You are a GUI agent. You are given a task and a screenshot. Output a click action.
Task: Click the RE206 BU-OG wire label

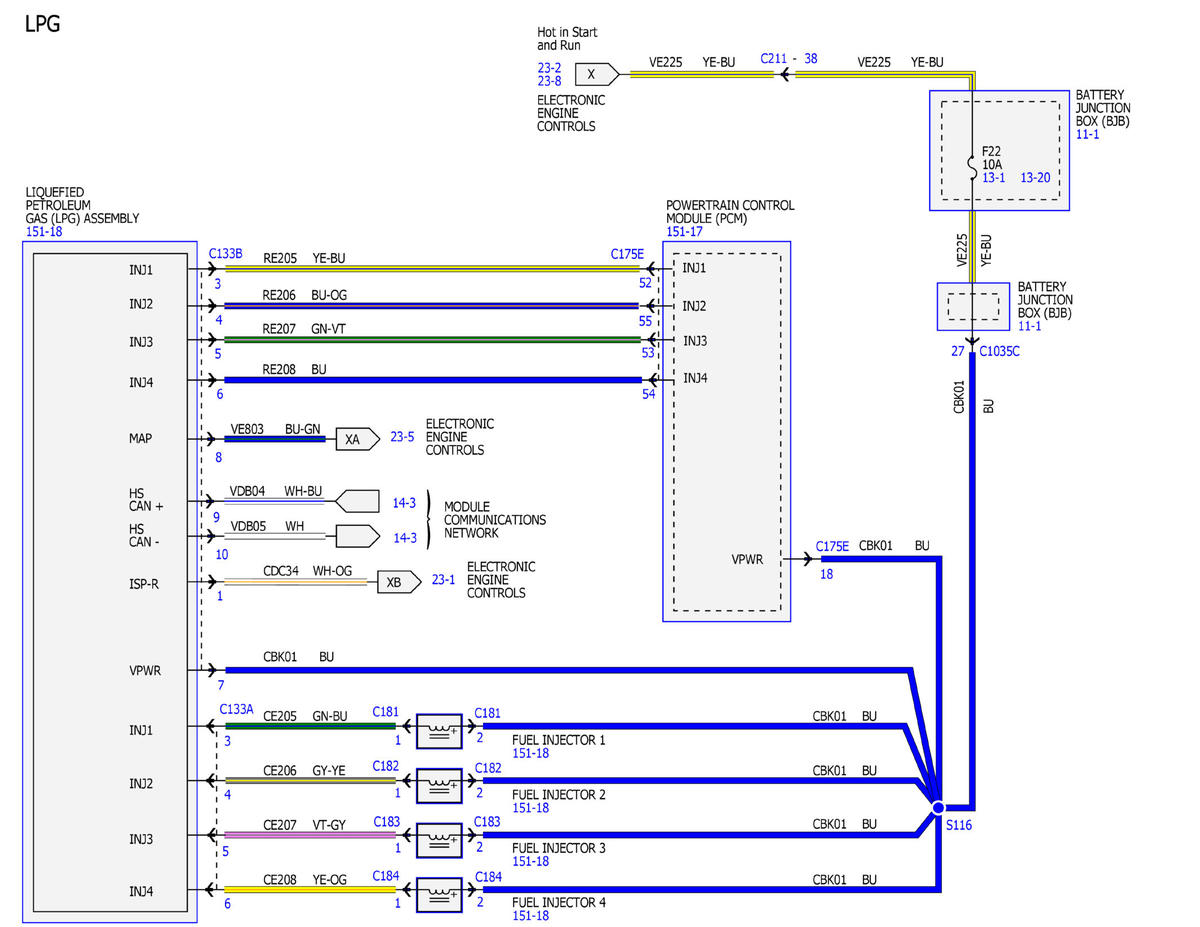click(x=305, y=295)
